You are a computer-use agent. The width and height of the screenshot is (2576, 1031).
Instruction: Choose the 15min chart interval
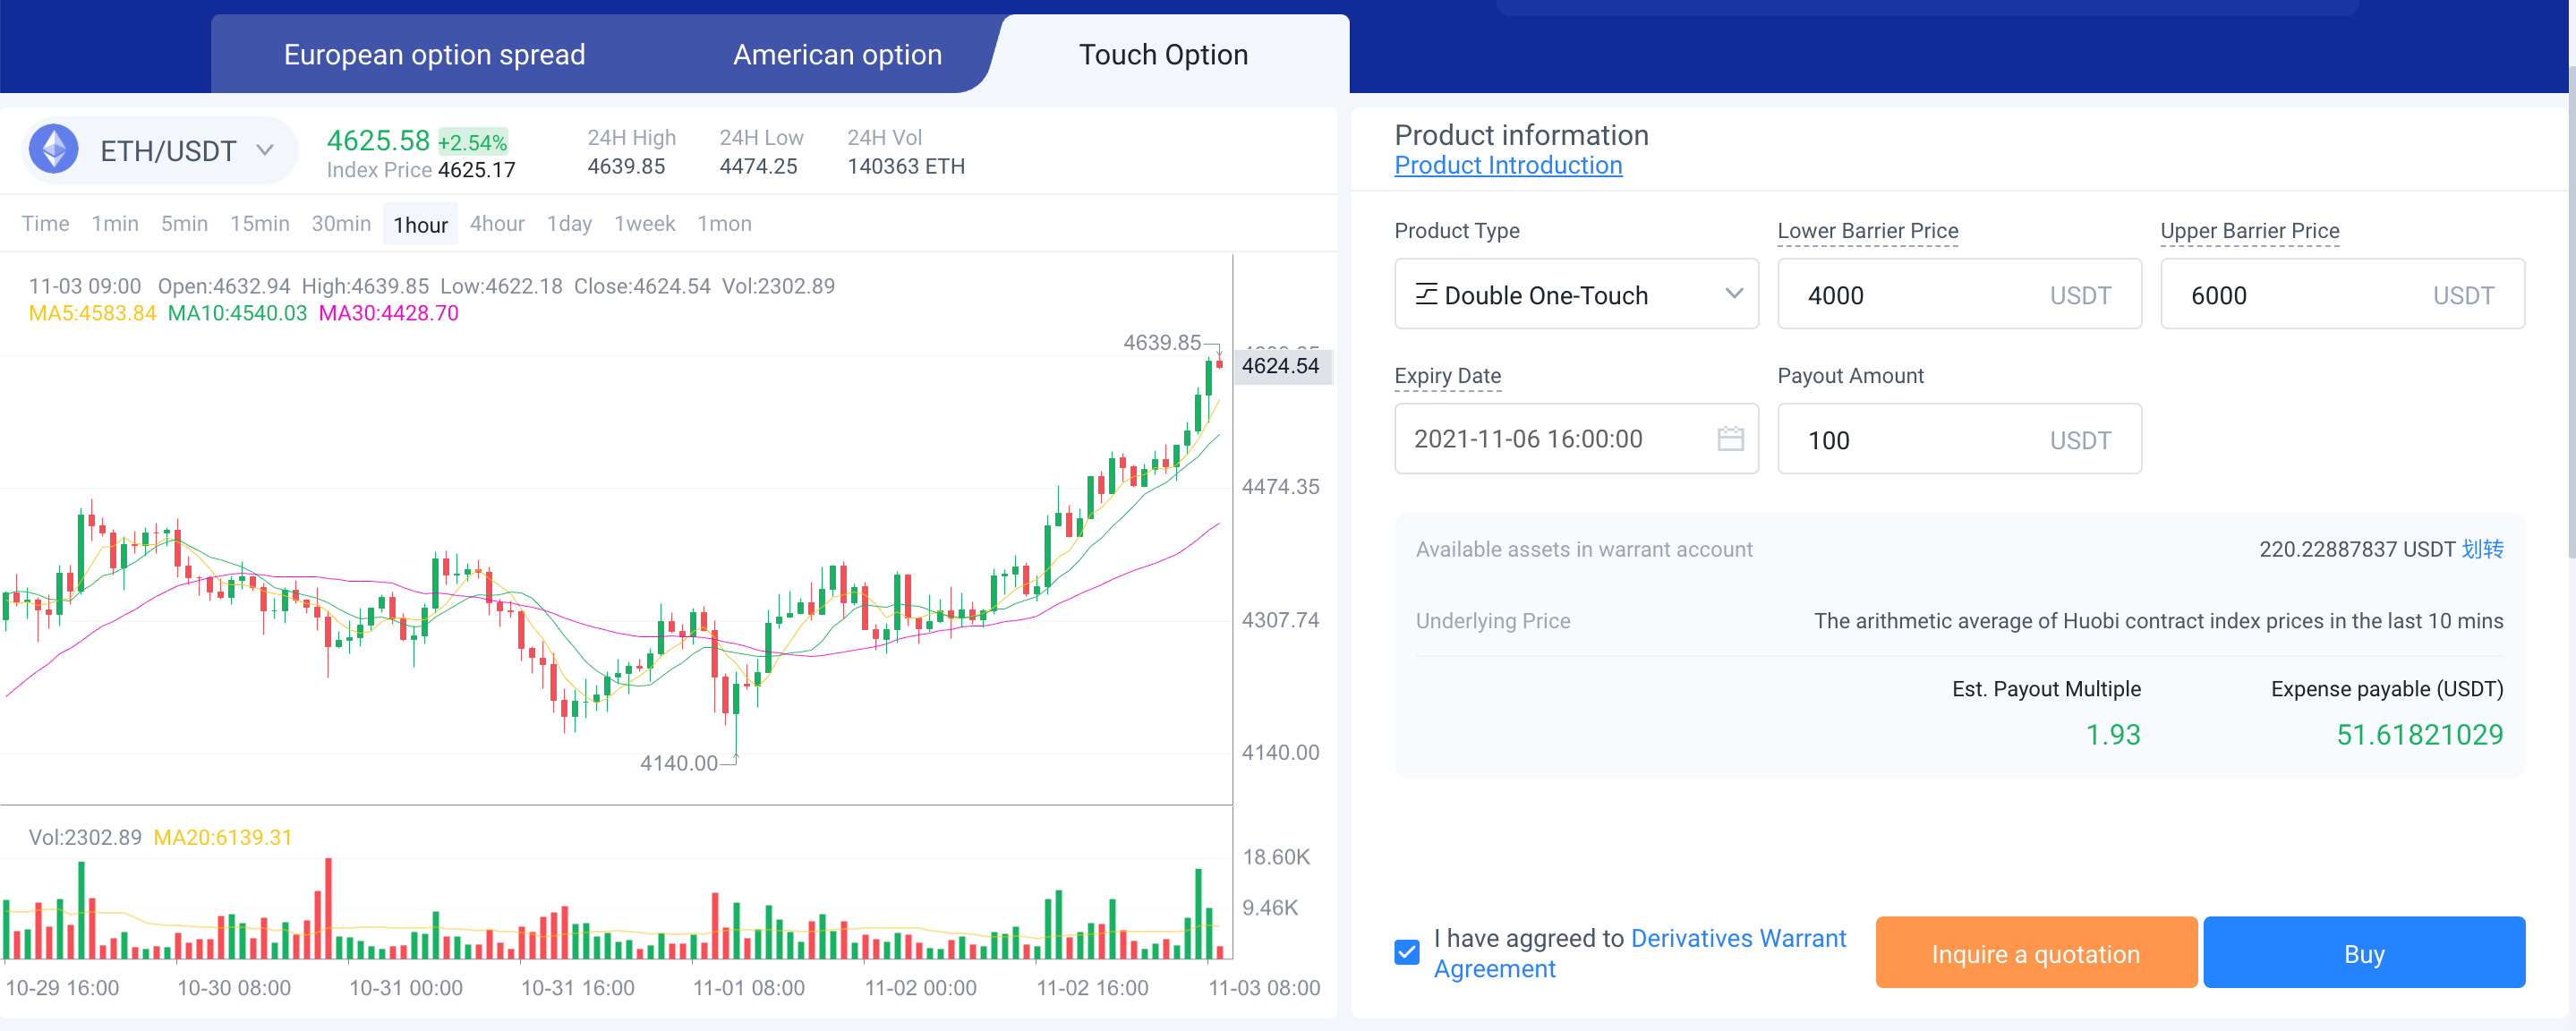pos(259,224)
